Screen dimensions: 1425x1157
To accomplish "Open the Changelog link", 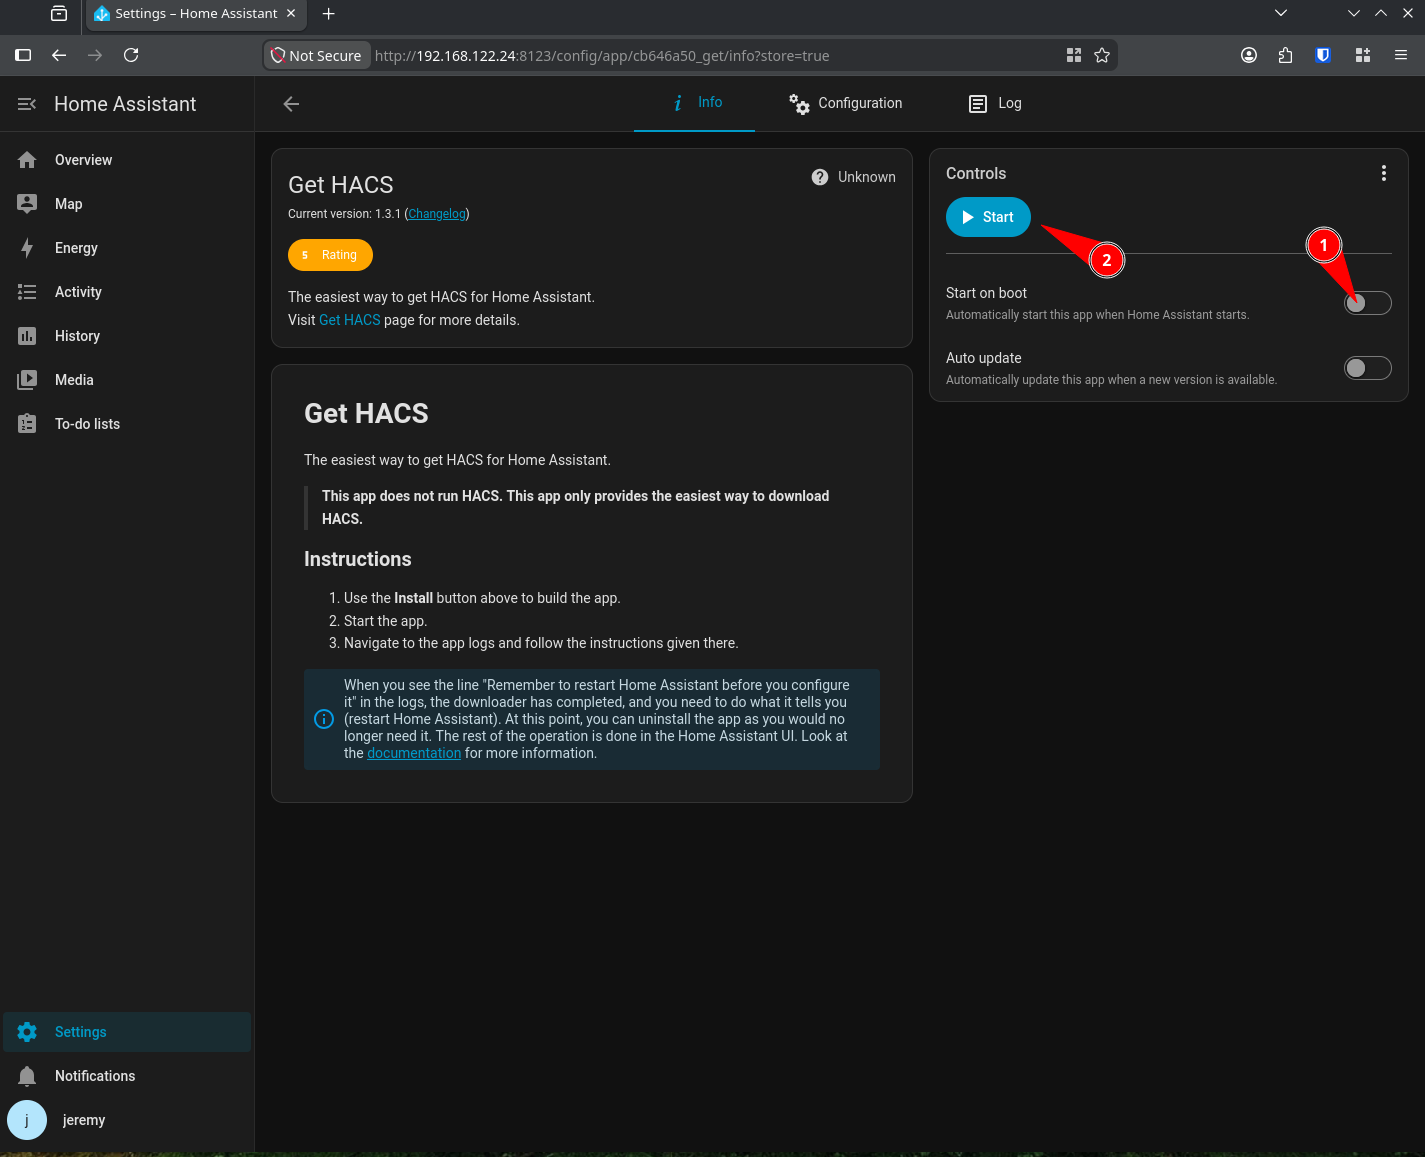I will point(437,214).
